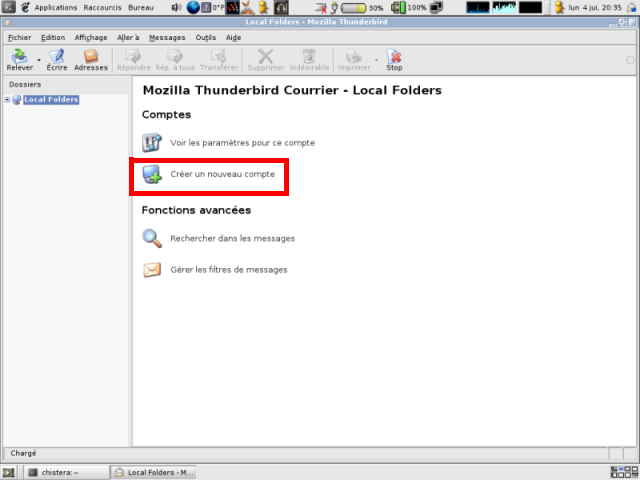Click 'Créer un nouveau compte' link
640x480 pixels.
tap(222, 174)
